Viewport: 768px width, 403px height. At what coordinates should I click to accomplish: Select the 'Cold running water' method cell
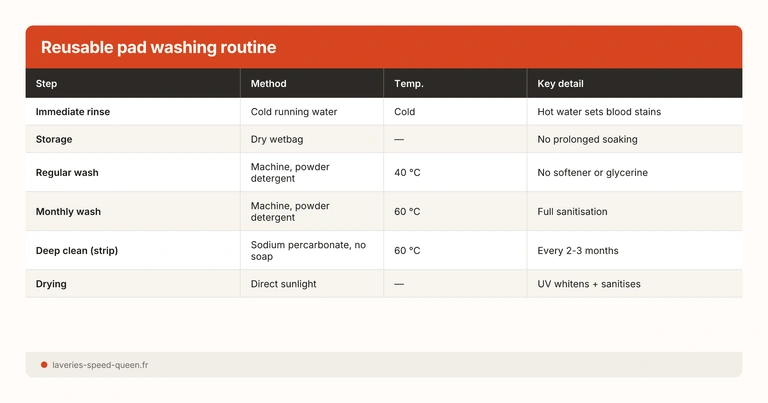(x=293, y=112)
